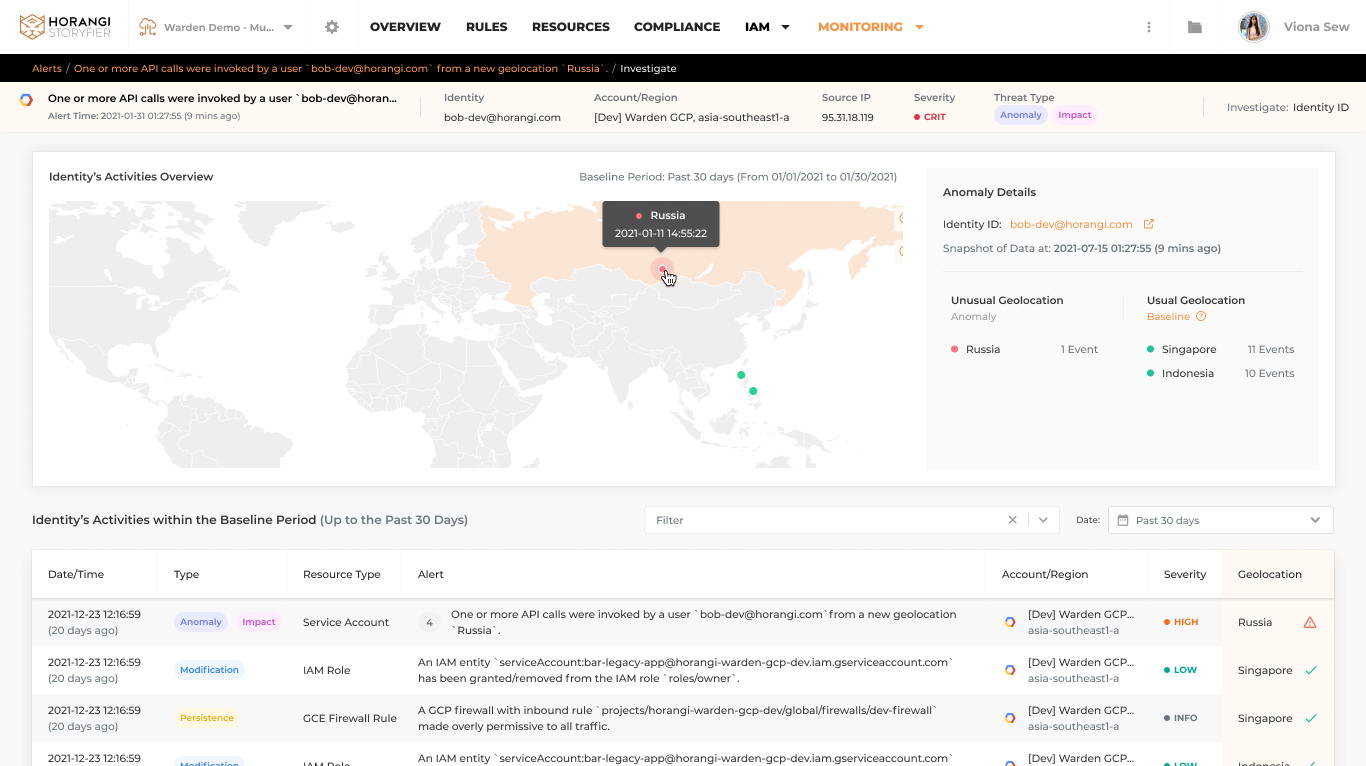The height and width of the screenshot is (766, 1366).
Task: Click the red Russia marker on map
Action: pyautogui.click(x=662, y=269)
